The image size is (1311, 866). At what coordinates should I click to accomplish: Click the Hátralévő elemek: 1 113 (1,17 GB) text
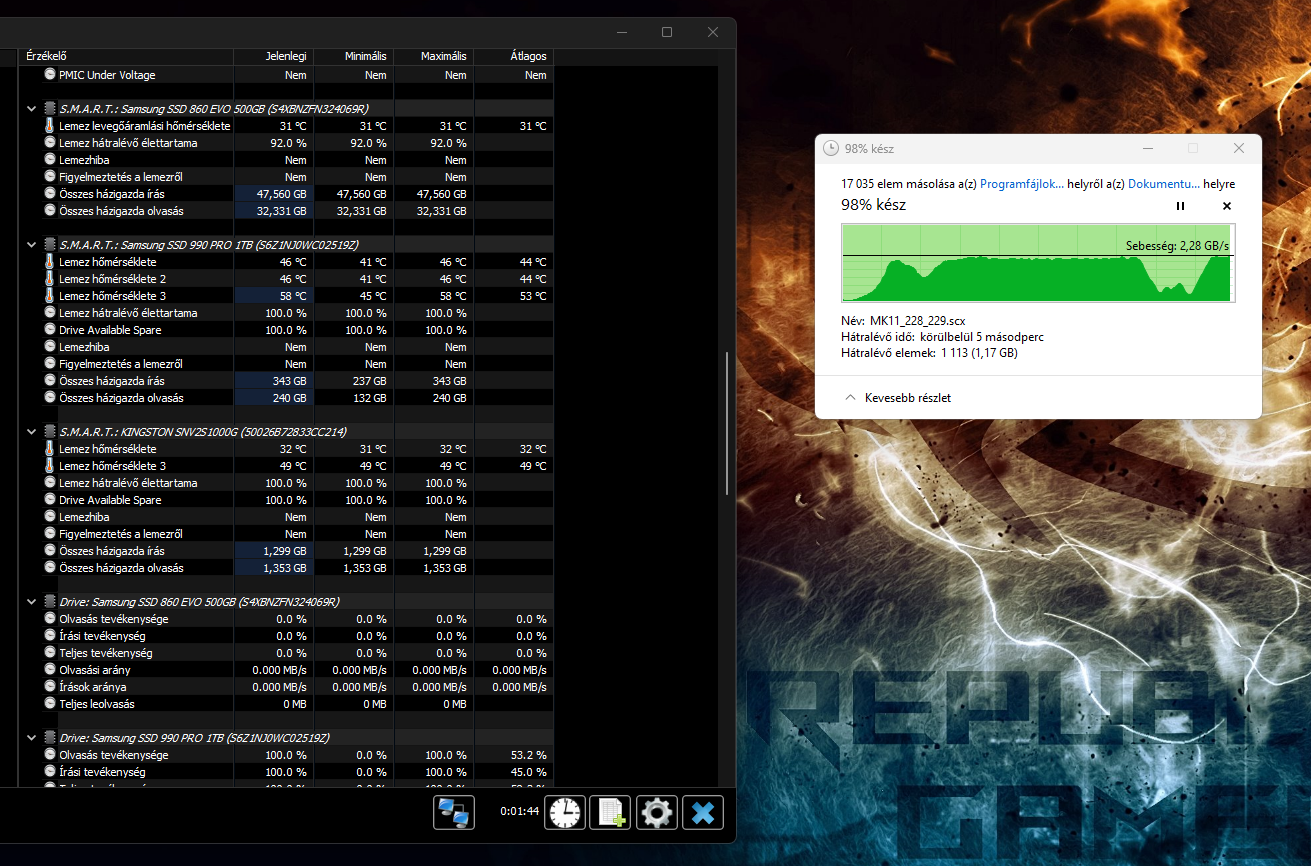pyautogui.click(x=929, y=353)
